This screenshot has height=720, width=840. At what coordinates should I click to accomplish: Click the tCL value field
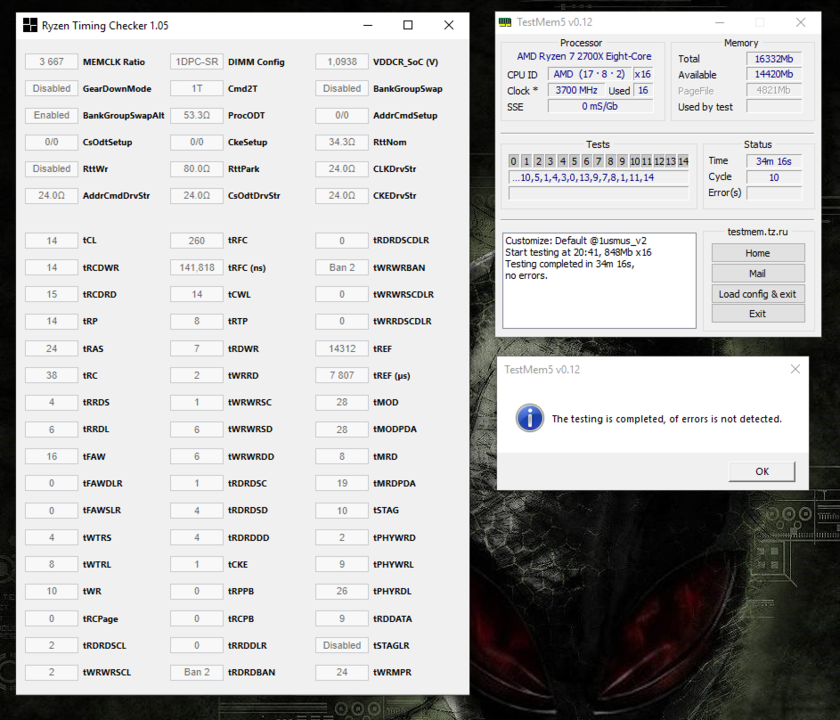(51, 241)
